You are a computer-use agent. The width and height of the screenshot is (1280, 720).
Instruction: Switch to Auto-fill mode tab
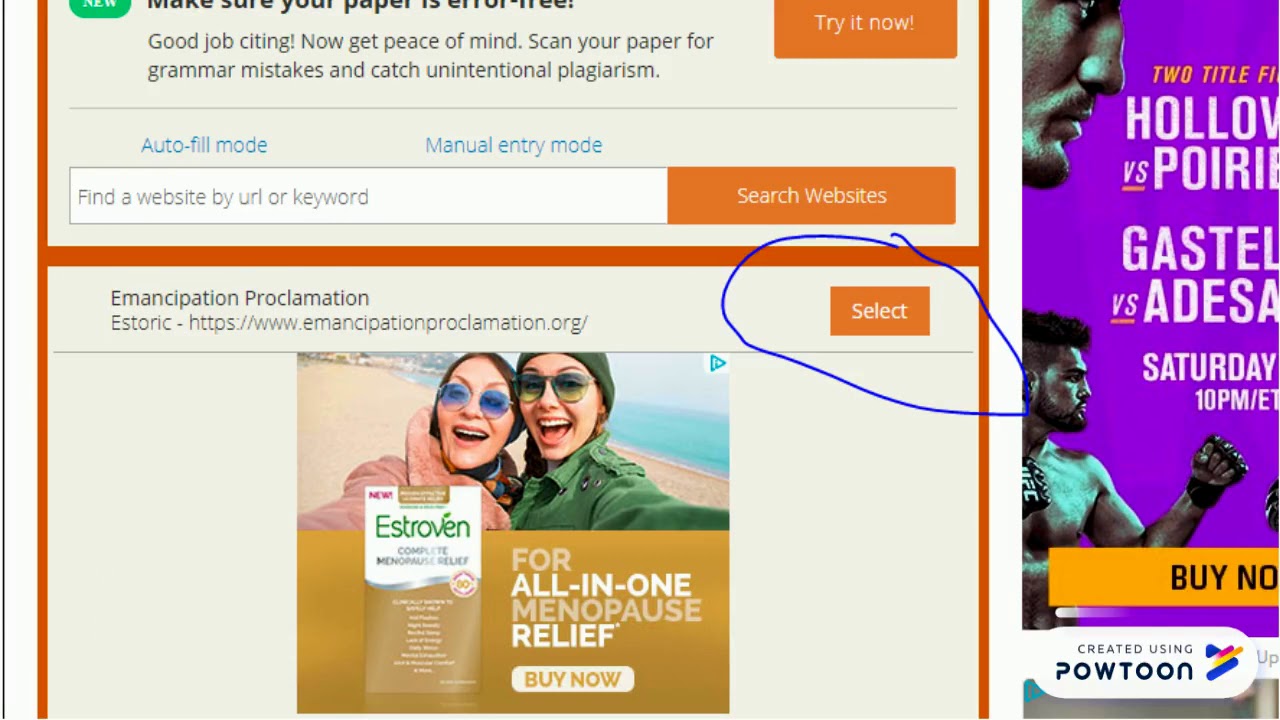click(x=204, y=145)
